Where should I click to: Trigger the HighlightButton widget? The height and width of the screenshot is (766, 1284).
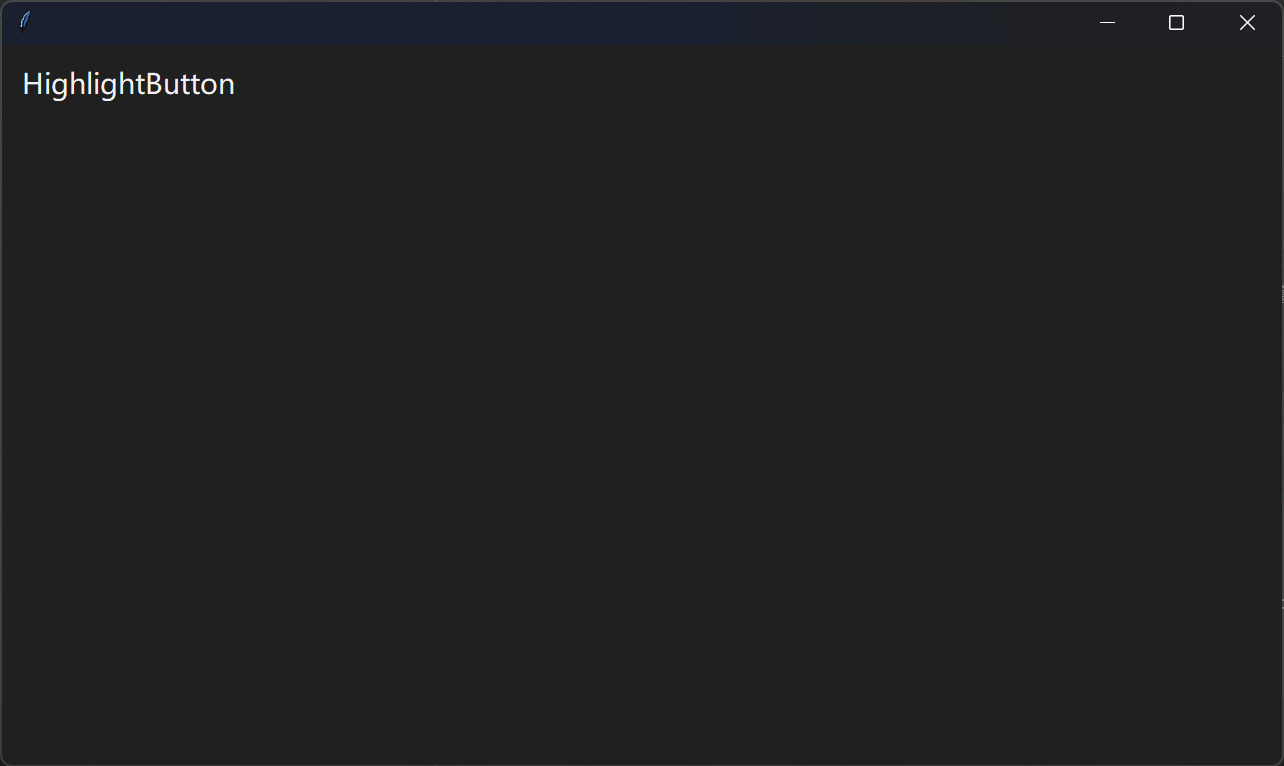click(128, 84)
